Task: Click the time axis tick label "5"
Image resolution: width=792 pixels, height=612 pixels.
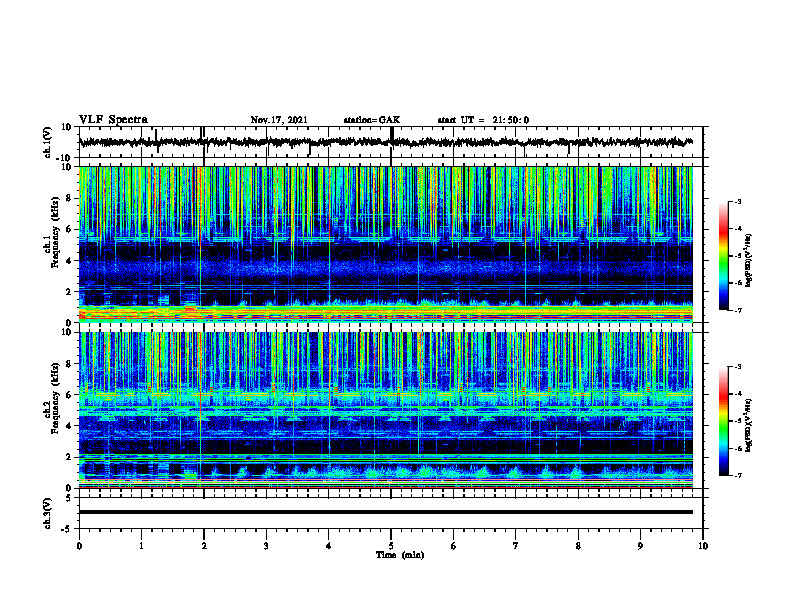Action: click(391, 546)
